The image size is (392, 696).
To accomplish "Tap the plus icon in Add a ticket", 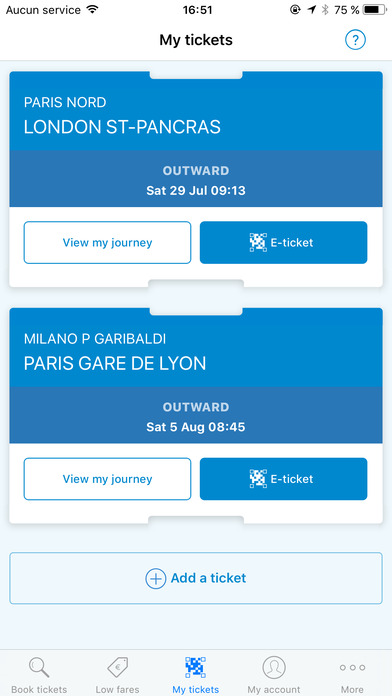I will click(155, 578).
